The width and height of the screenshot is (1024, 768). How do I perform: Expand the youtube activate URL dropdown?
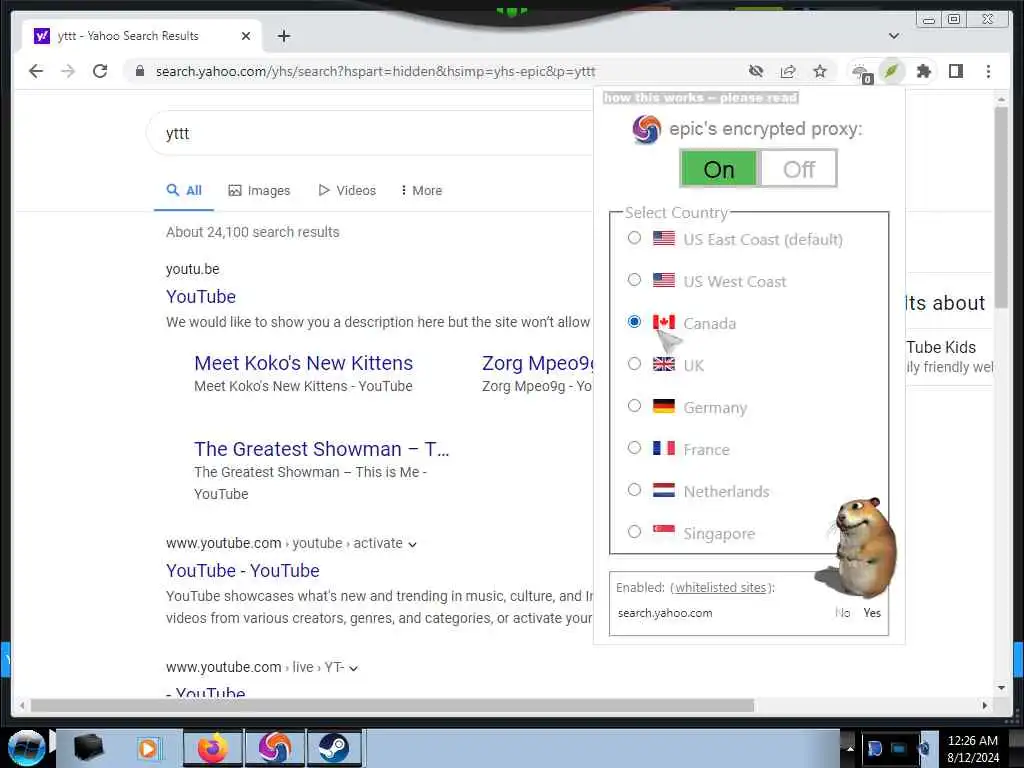412,544
